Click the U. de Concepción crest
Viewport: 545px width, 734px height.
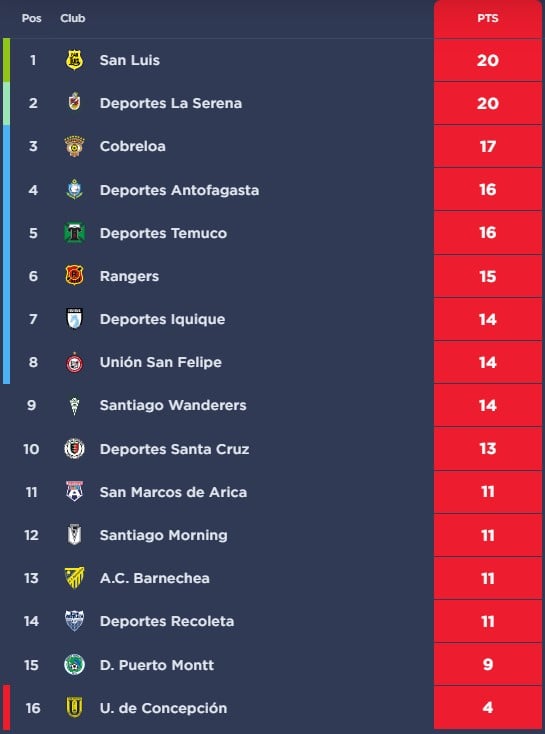coord(74,708)
